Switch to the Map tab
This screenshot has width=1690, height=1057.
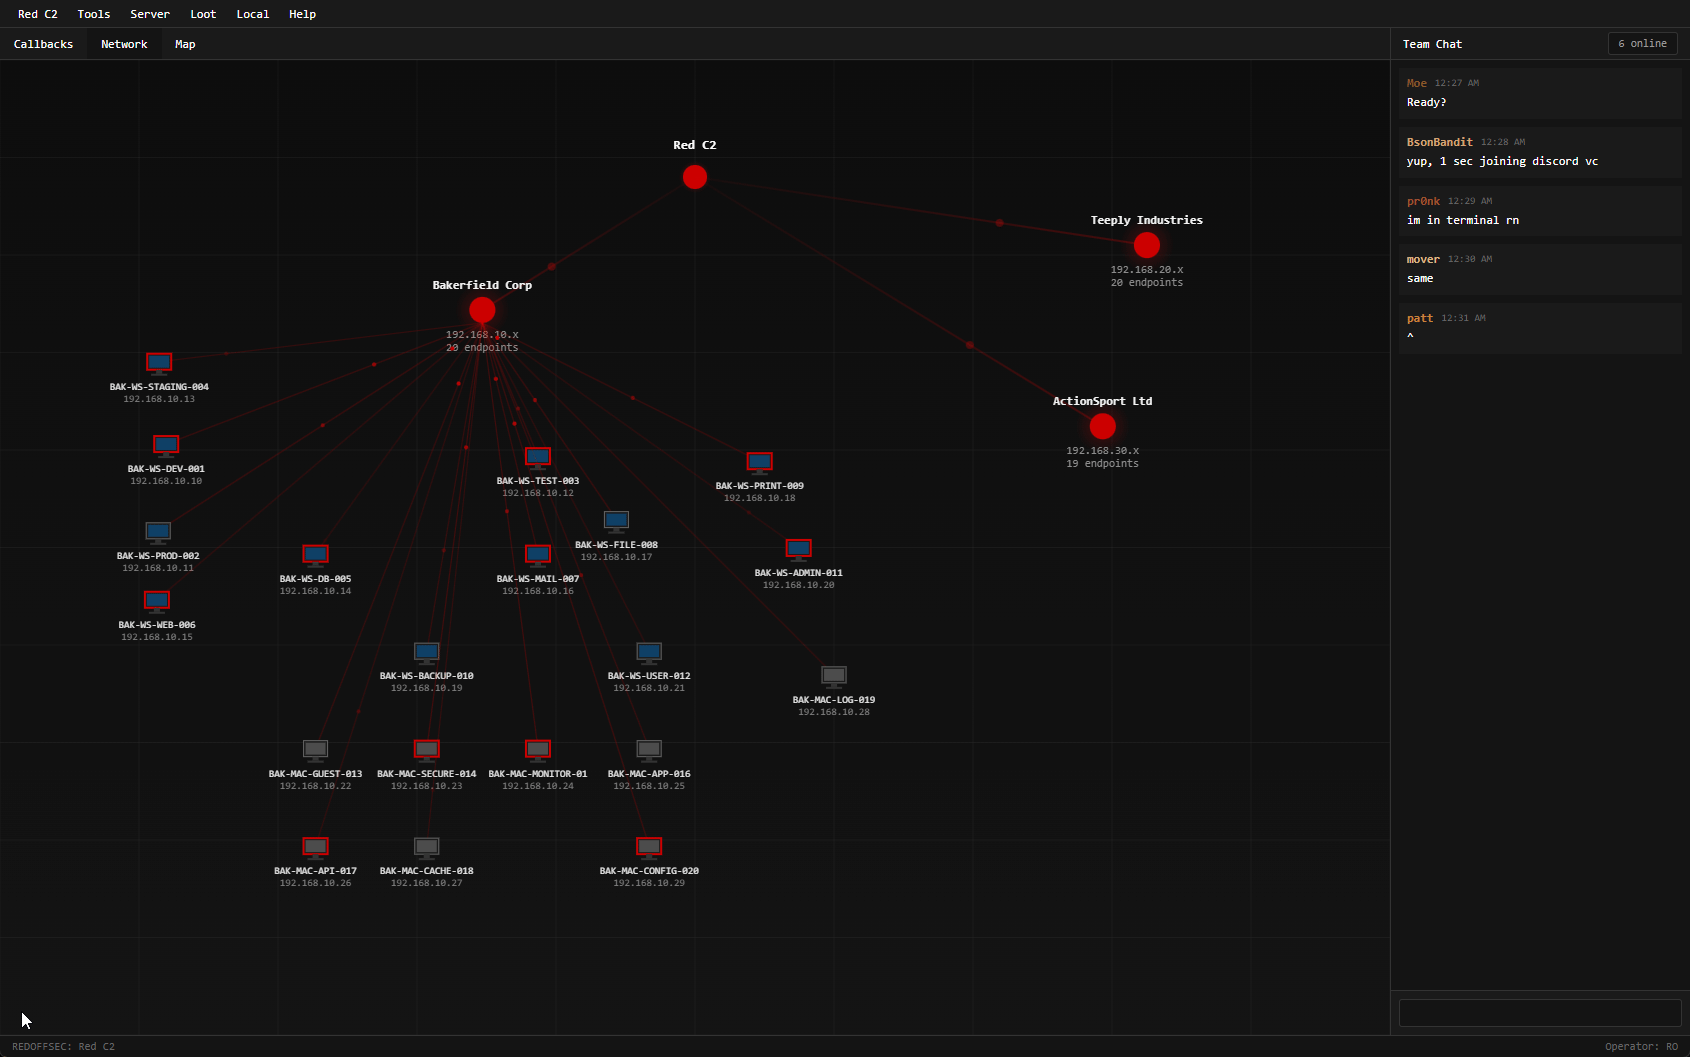click(185, 44)
